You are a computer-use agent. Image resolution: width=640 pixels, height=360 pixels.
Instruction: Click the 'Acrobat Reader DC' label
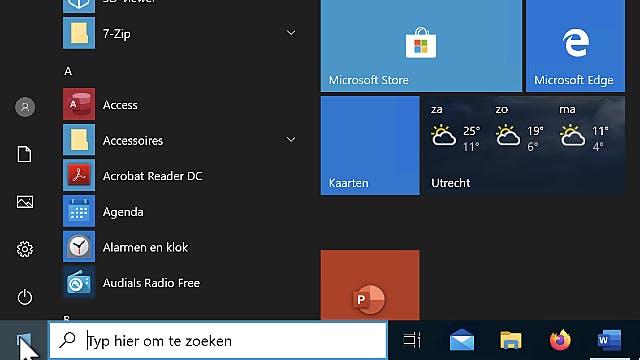click(153, 176)
